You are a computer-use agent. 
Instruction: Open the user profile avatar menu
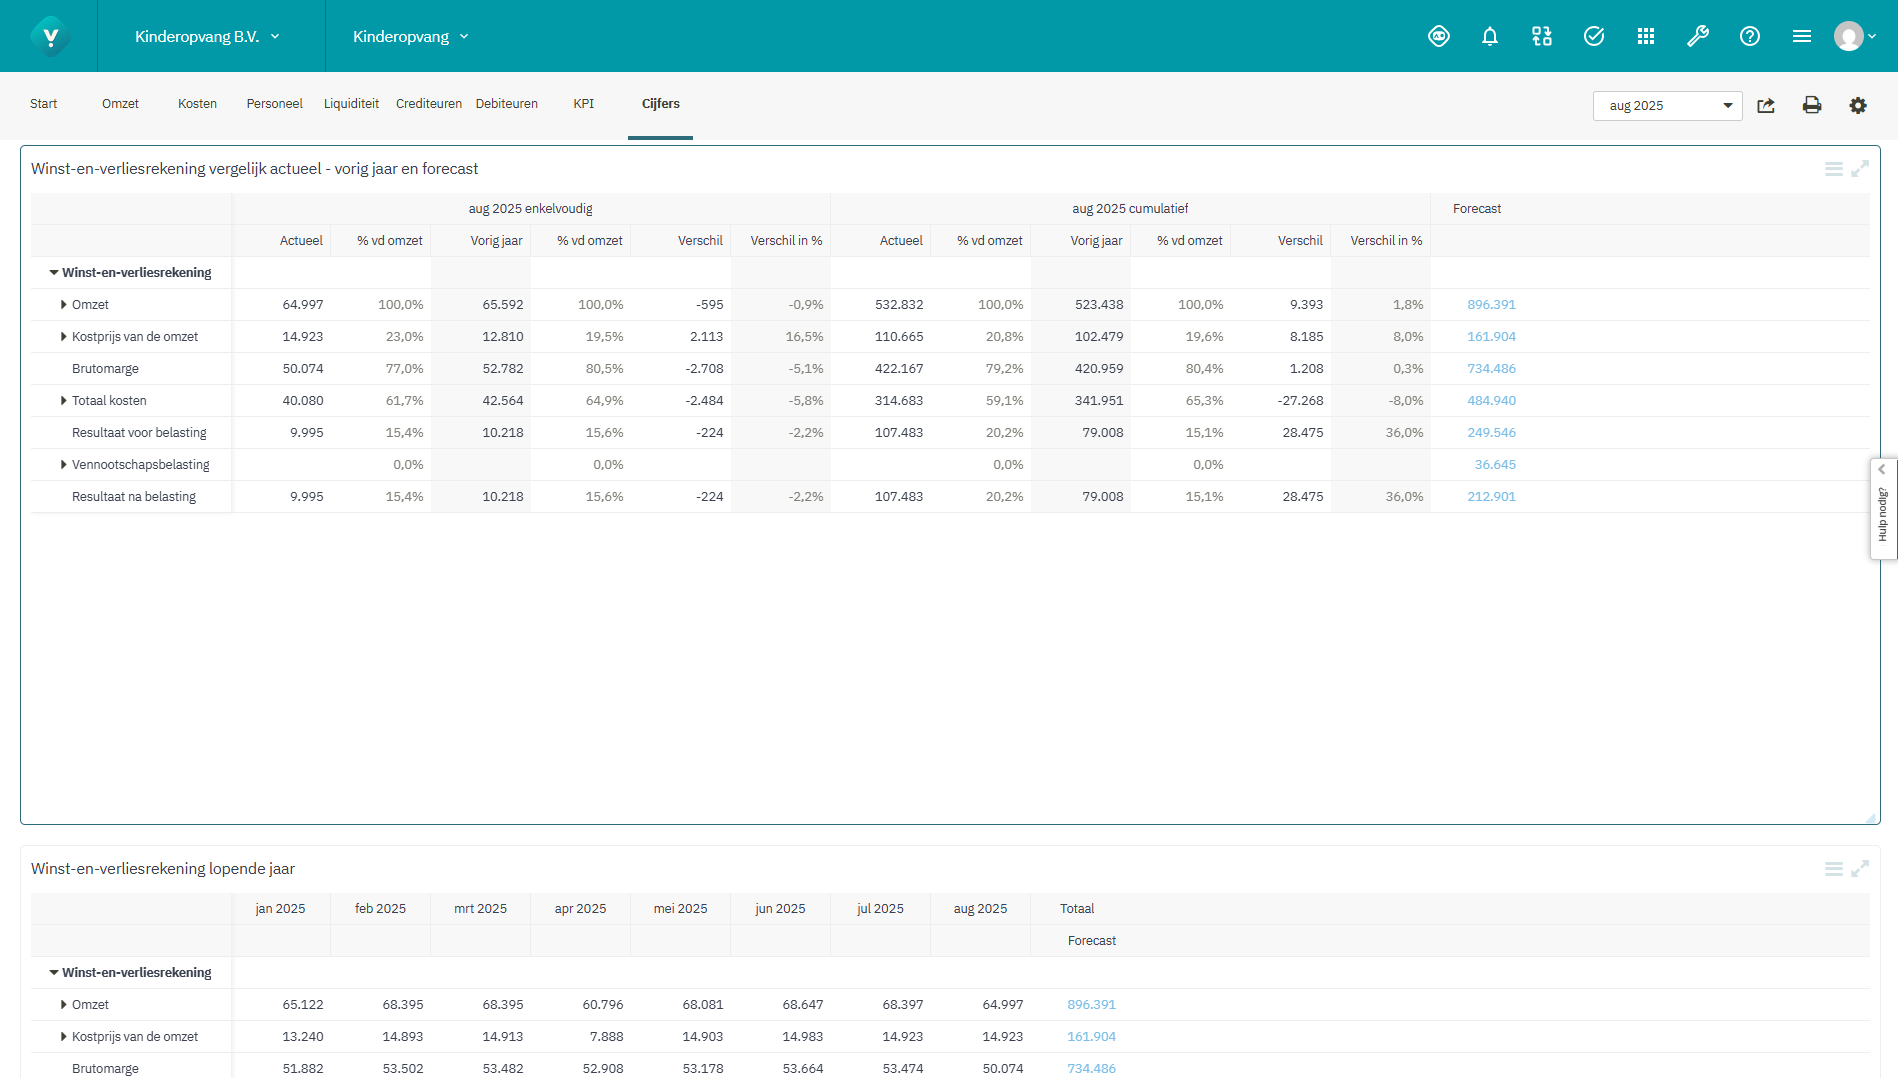pos(1854,37)
